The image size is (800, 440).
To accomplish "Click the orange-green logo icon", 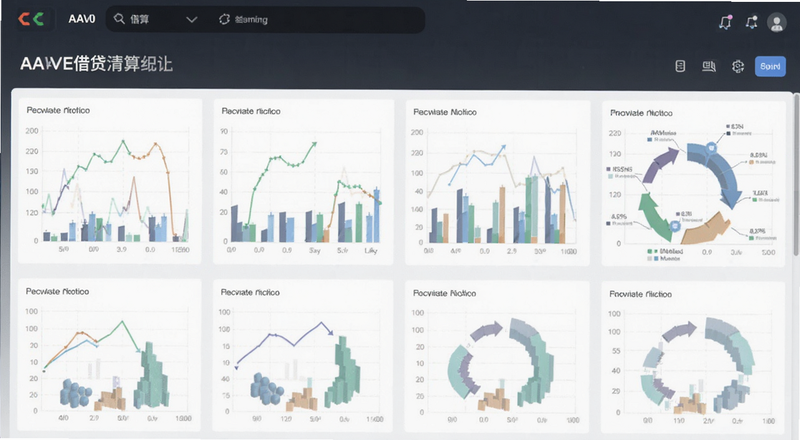I will [31, 19].
